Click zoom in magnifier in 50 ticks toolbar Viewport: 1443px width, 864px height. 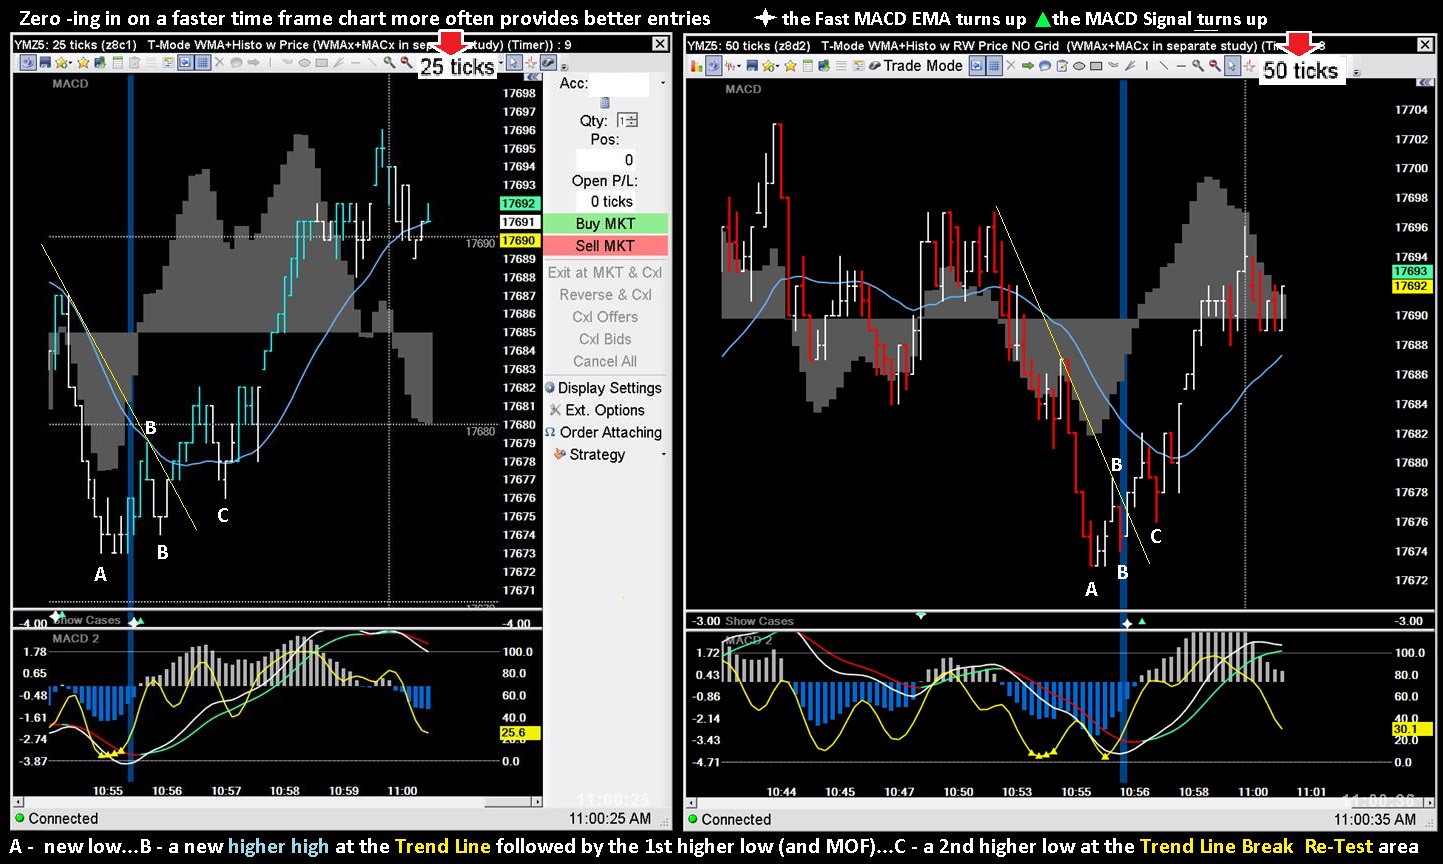click(1198, 66)
